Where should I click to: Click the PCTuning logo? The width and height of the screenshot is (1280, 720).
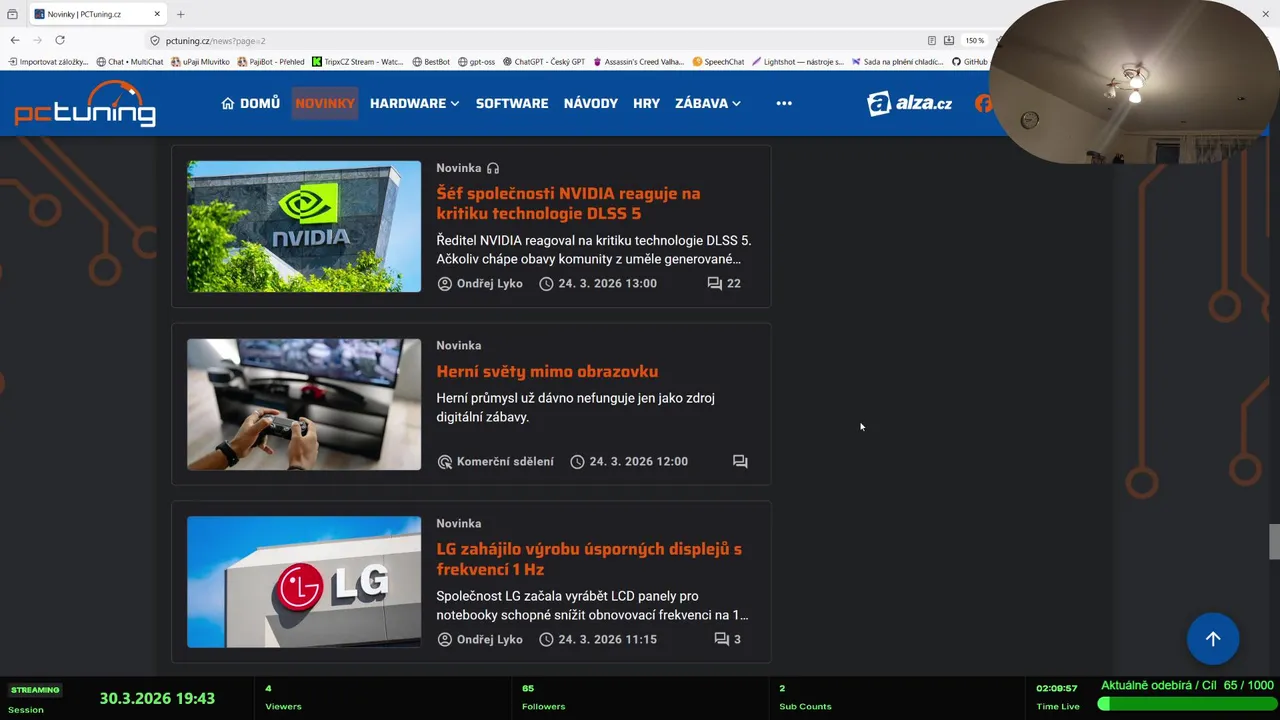(85, 103)
